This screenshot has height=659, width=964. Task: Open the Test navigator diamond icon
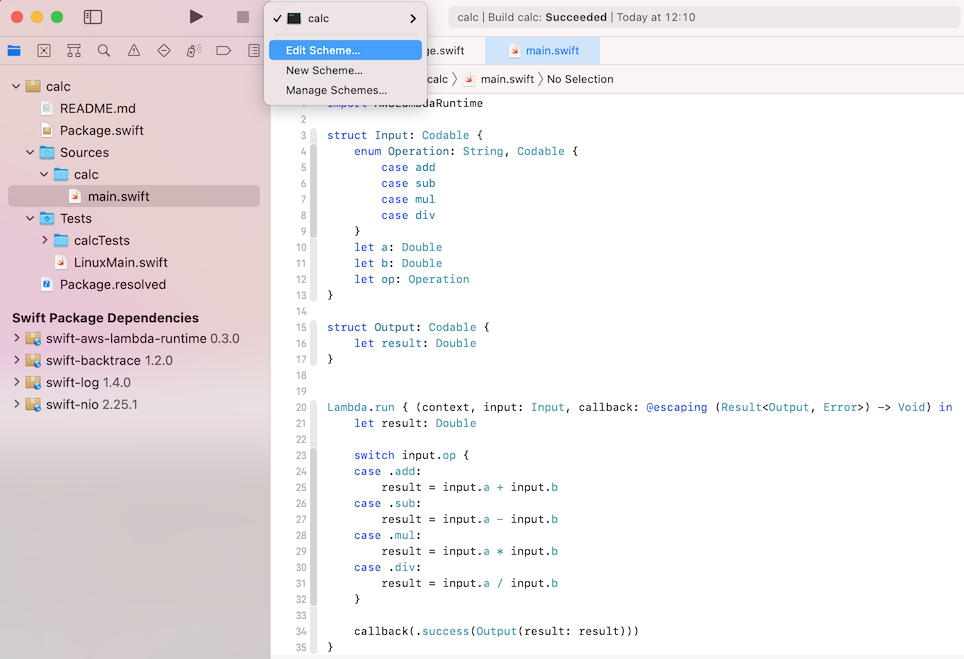pyautogui.click(x=164, y=50)
